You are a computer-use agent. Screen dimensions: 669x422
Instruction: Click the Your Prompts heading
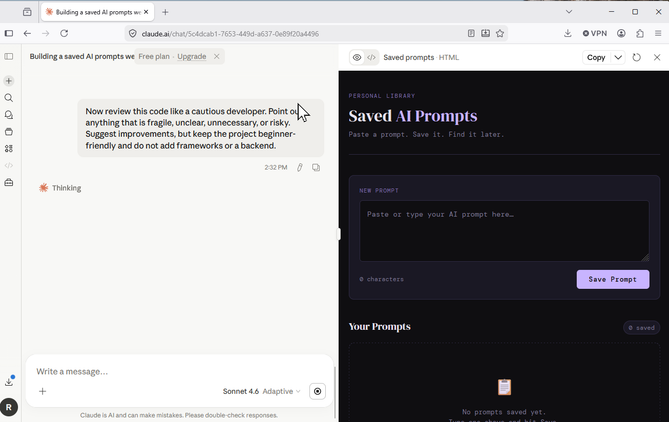pos(379,326)
